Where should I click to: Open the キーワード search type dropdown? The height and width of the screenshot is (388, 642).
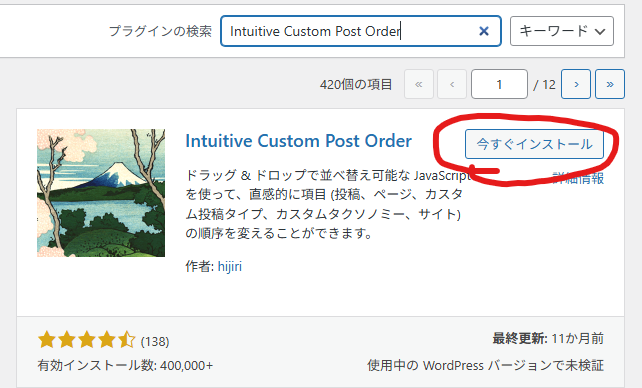coord(562,31)
